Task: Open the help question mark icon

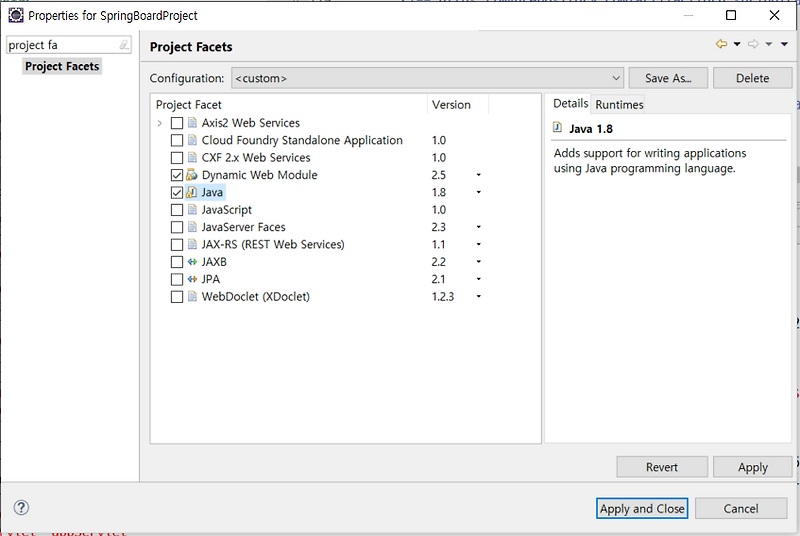Action: point(21,508)
